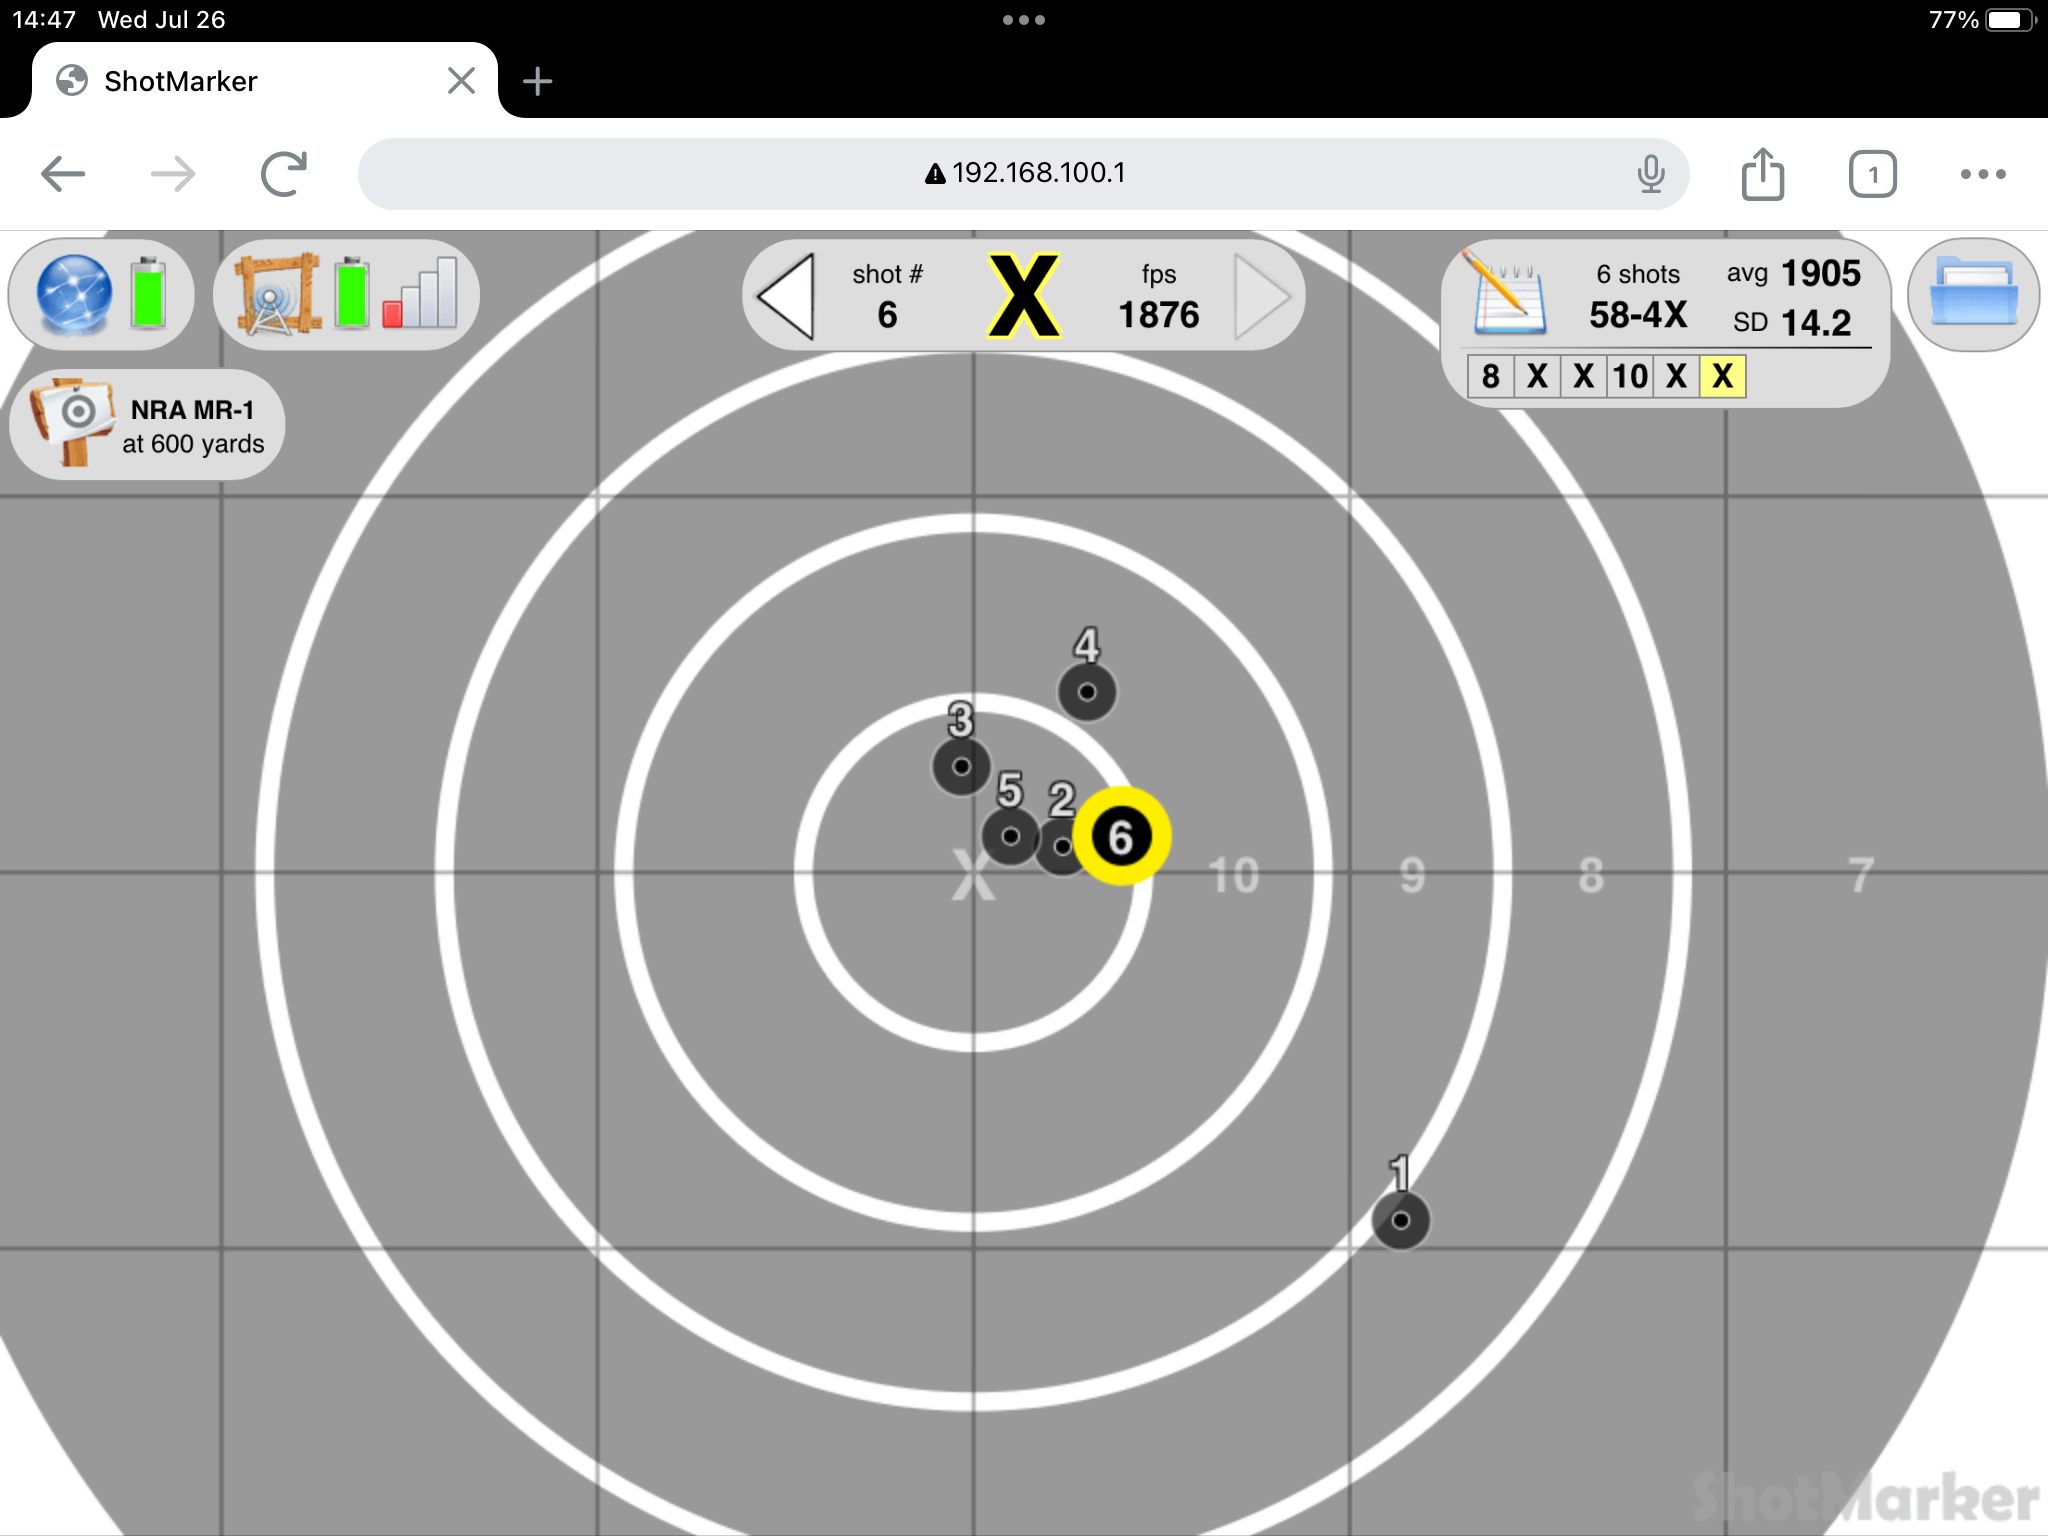The width and height of the screenshot is (2048, 1536).
Task: Tap the globe network status icon
Action: click(74, 294)
